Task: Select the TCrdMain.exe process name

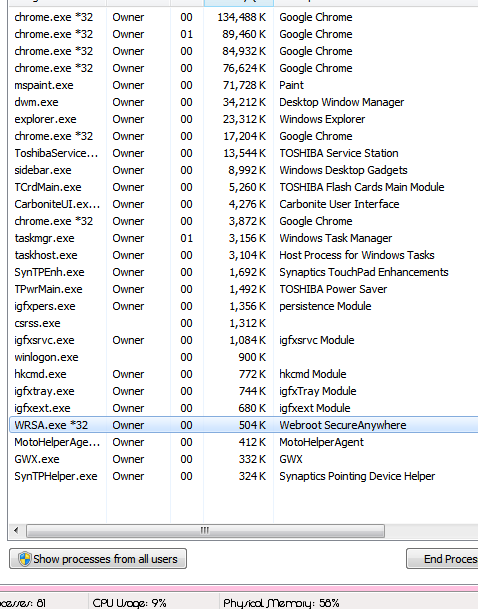Action: point(48,187)
